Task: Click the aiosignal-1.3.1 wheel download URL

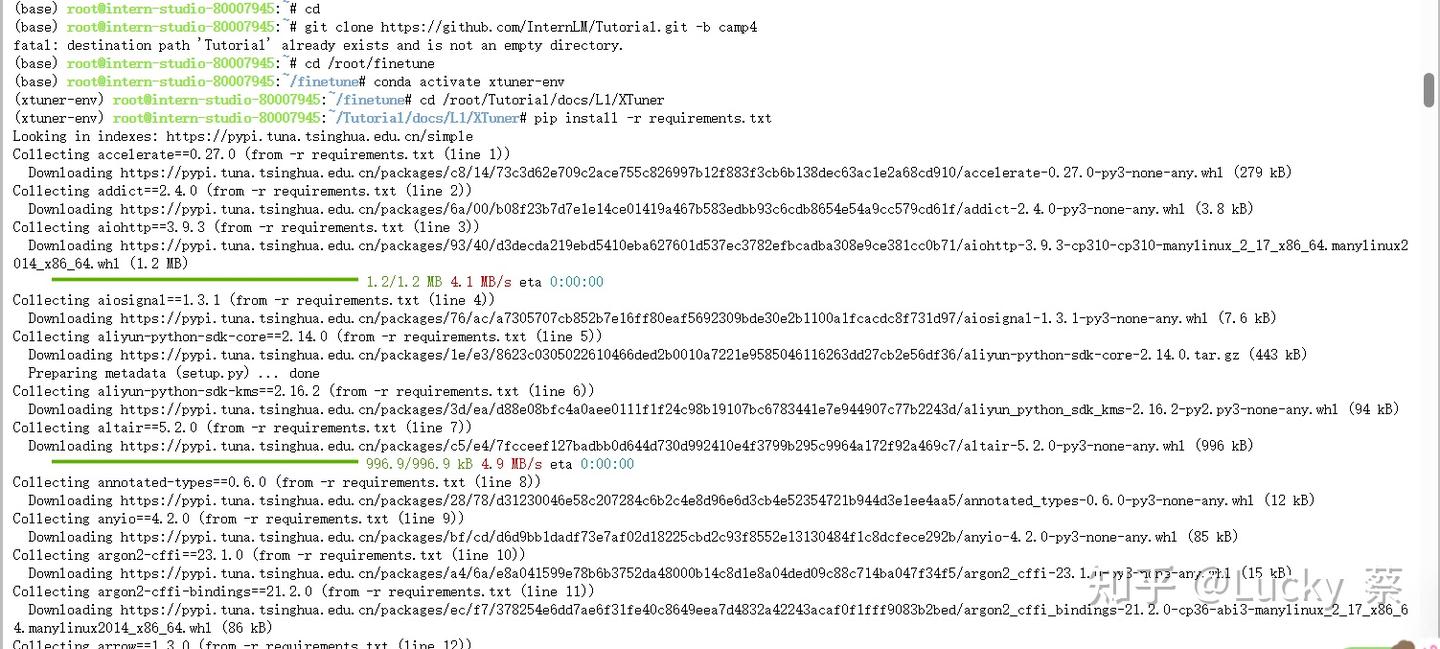Action: (664, 318)
